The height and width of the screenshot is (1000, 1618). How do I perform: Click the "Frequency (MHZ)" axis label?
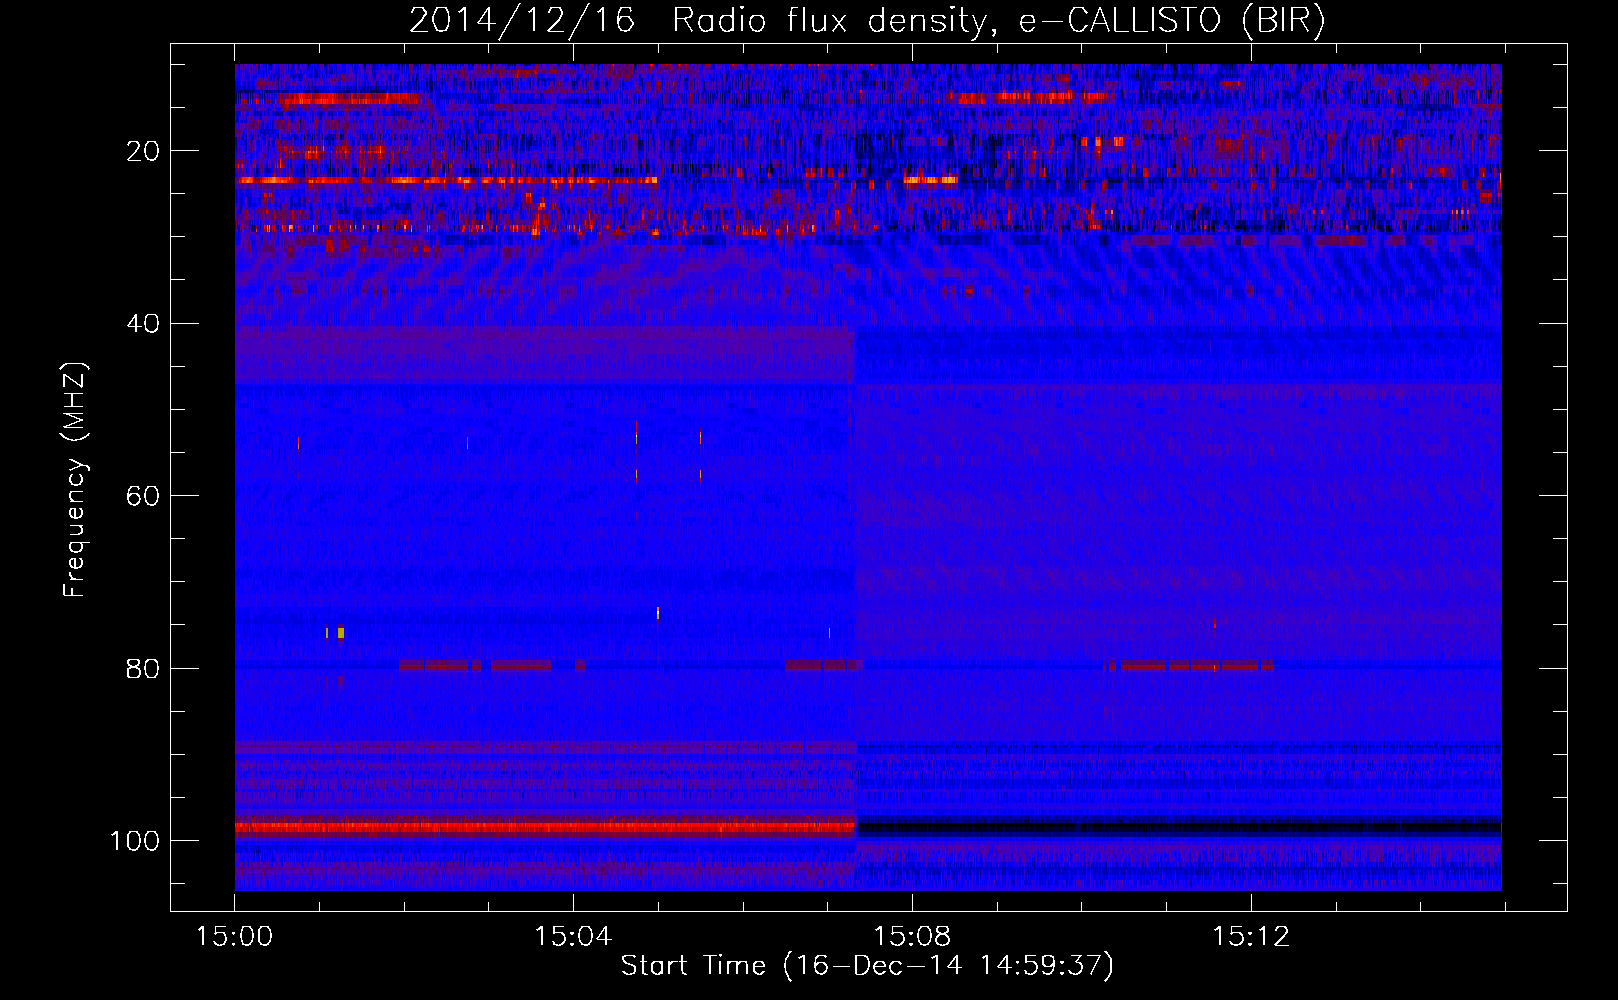[75, 480]
